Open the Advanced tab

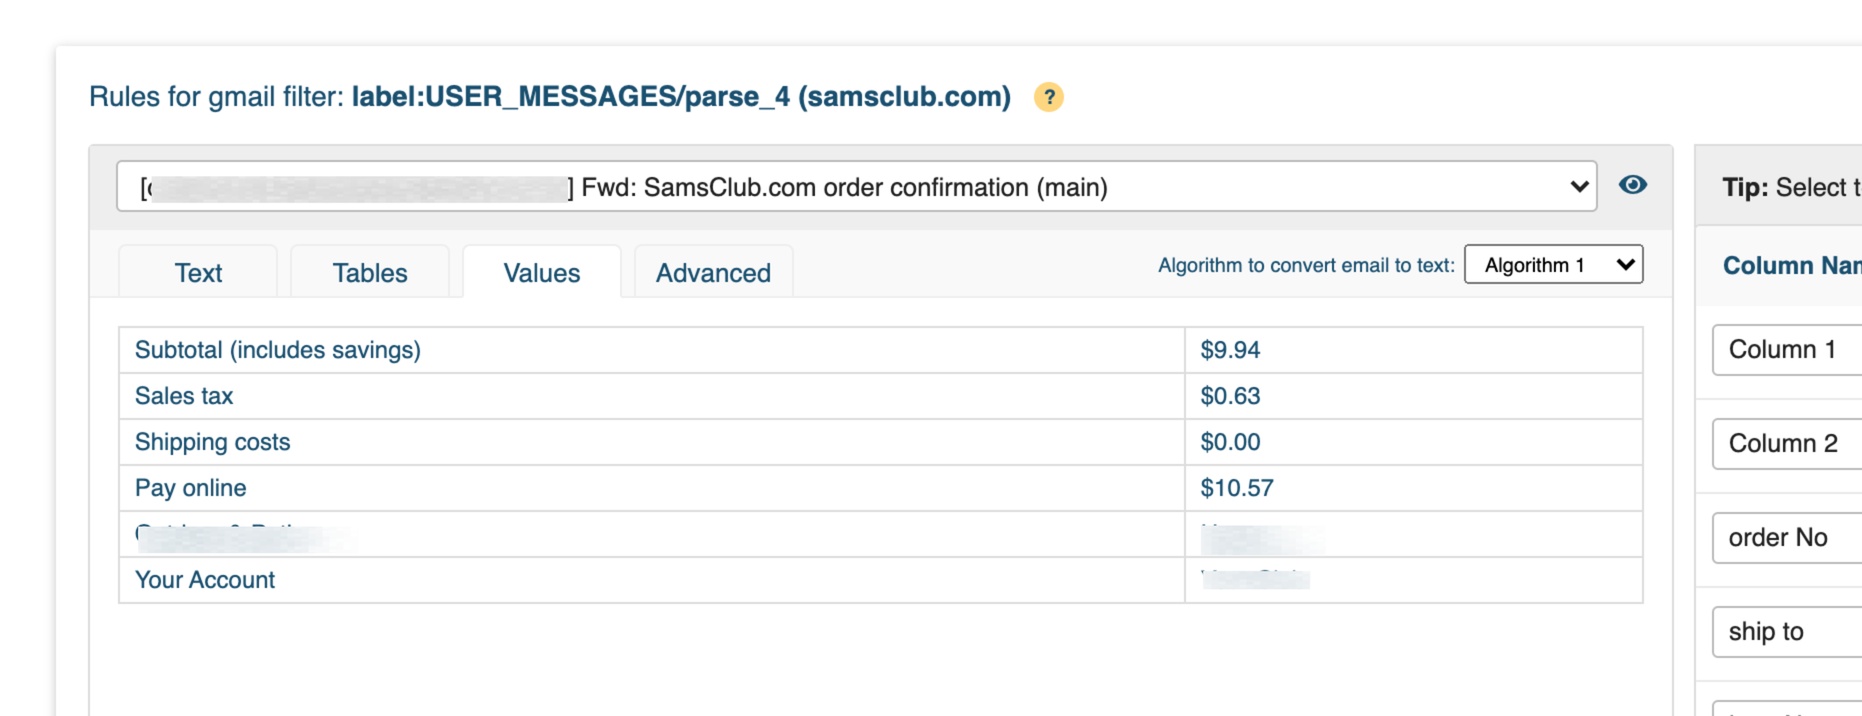[x=713, y=273]
